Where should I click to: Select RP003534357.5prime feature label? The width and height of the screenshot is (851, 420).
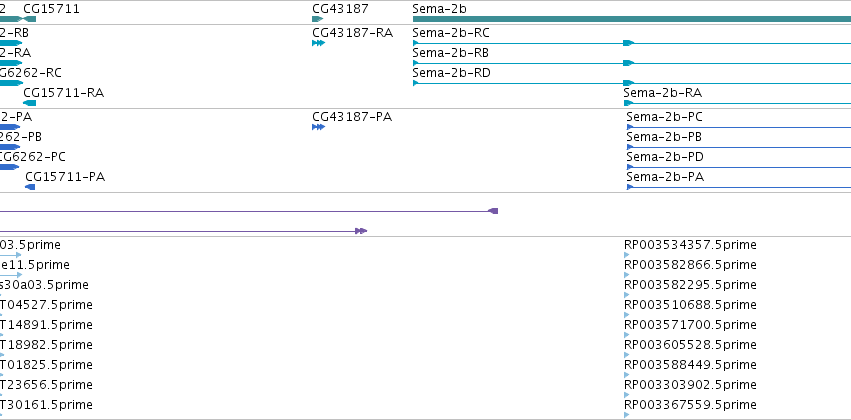690,245
